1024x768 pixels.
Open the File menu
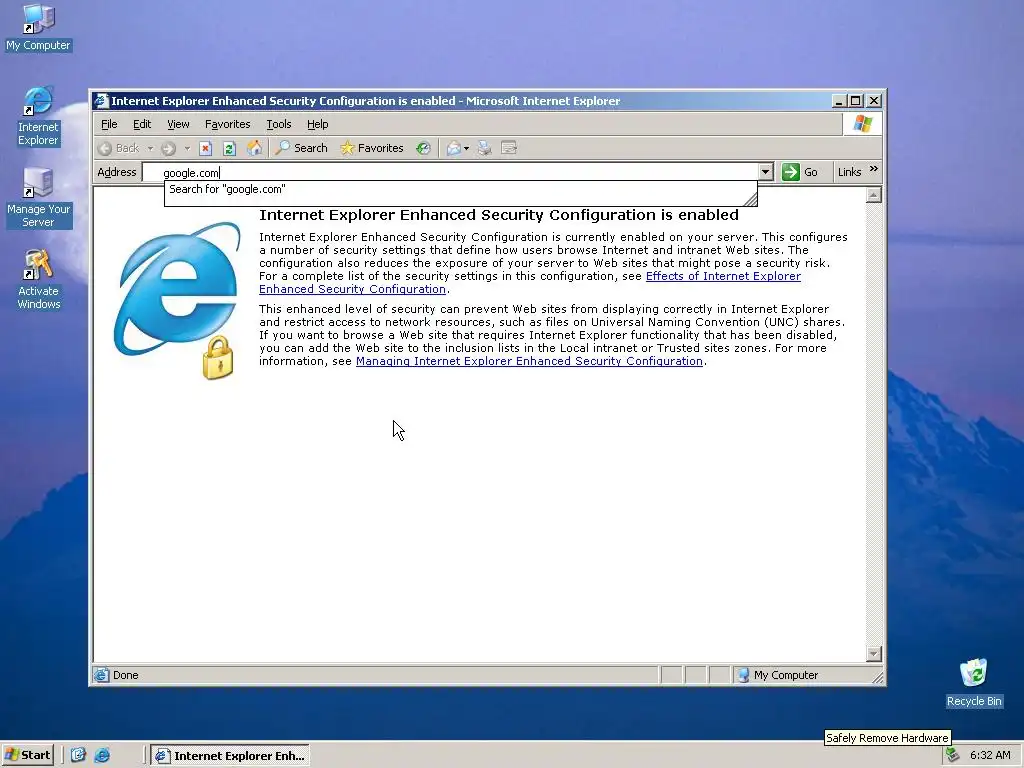coord(109,124)
